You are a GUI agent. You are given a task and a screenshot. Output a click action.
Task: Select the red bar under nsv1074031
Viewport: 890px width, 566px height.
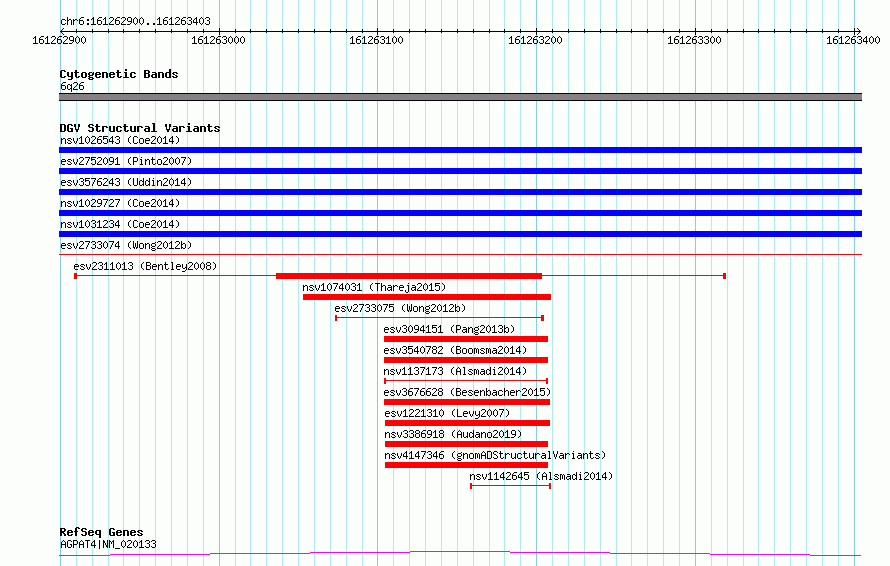[427, 297]
